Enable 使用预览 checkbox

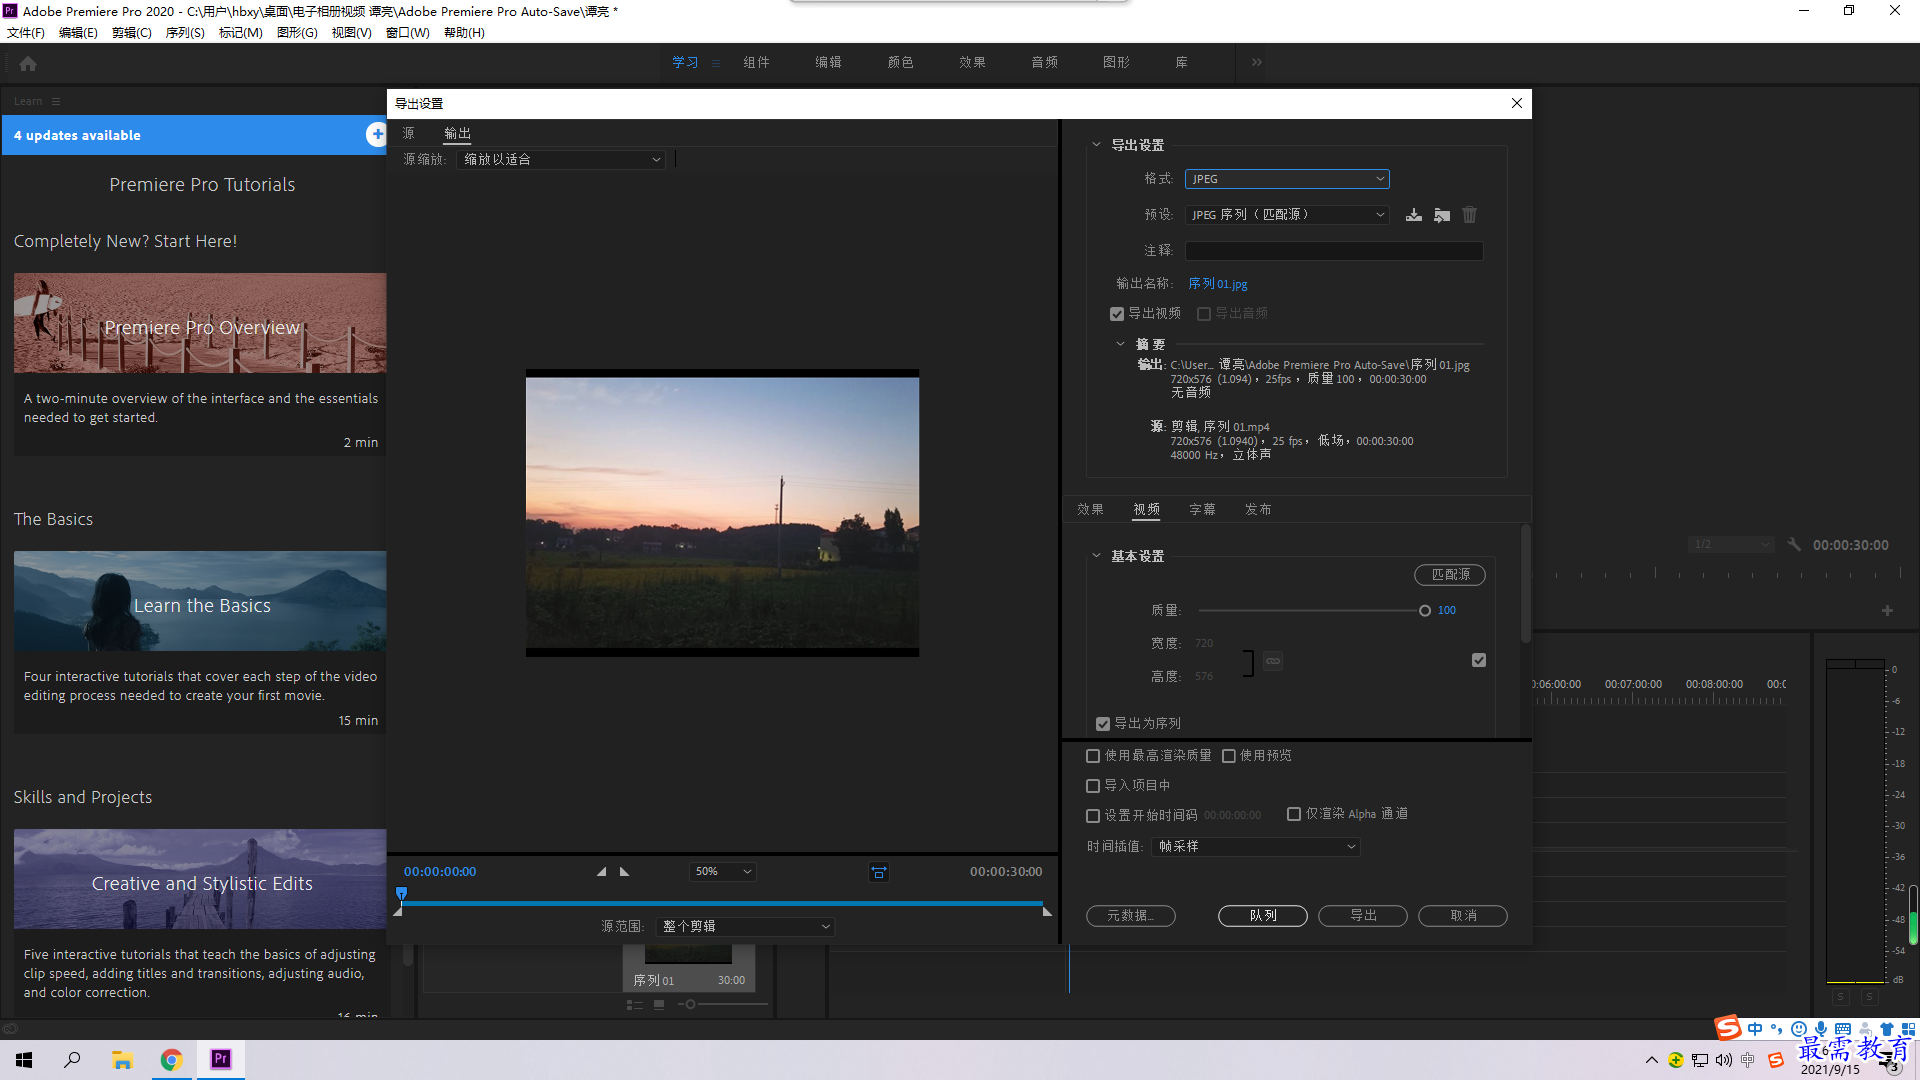point(1229,756)
